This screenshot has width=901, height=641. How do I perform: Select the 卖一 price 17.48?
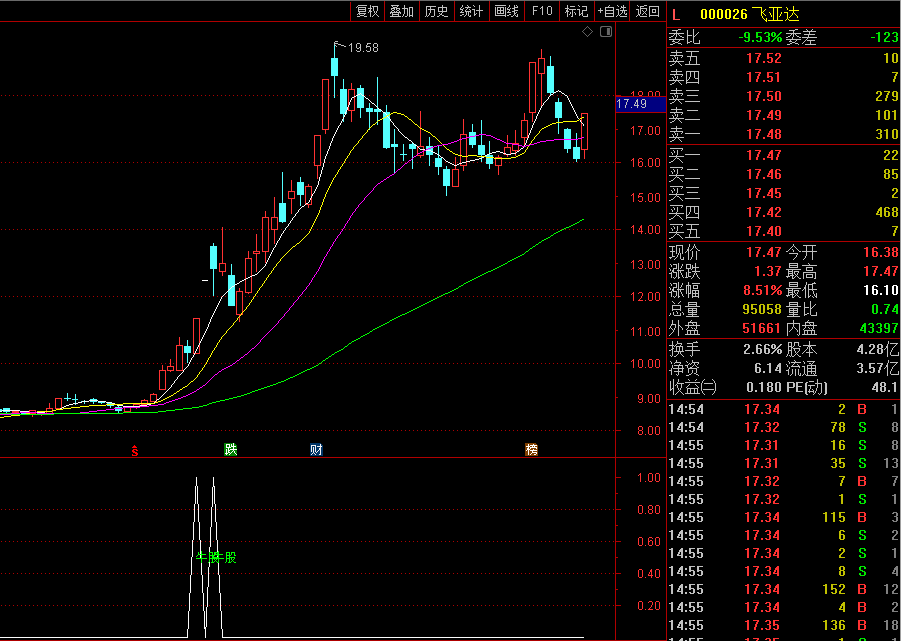coord(764,134)
